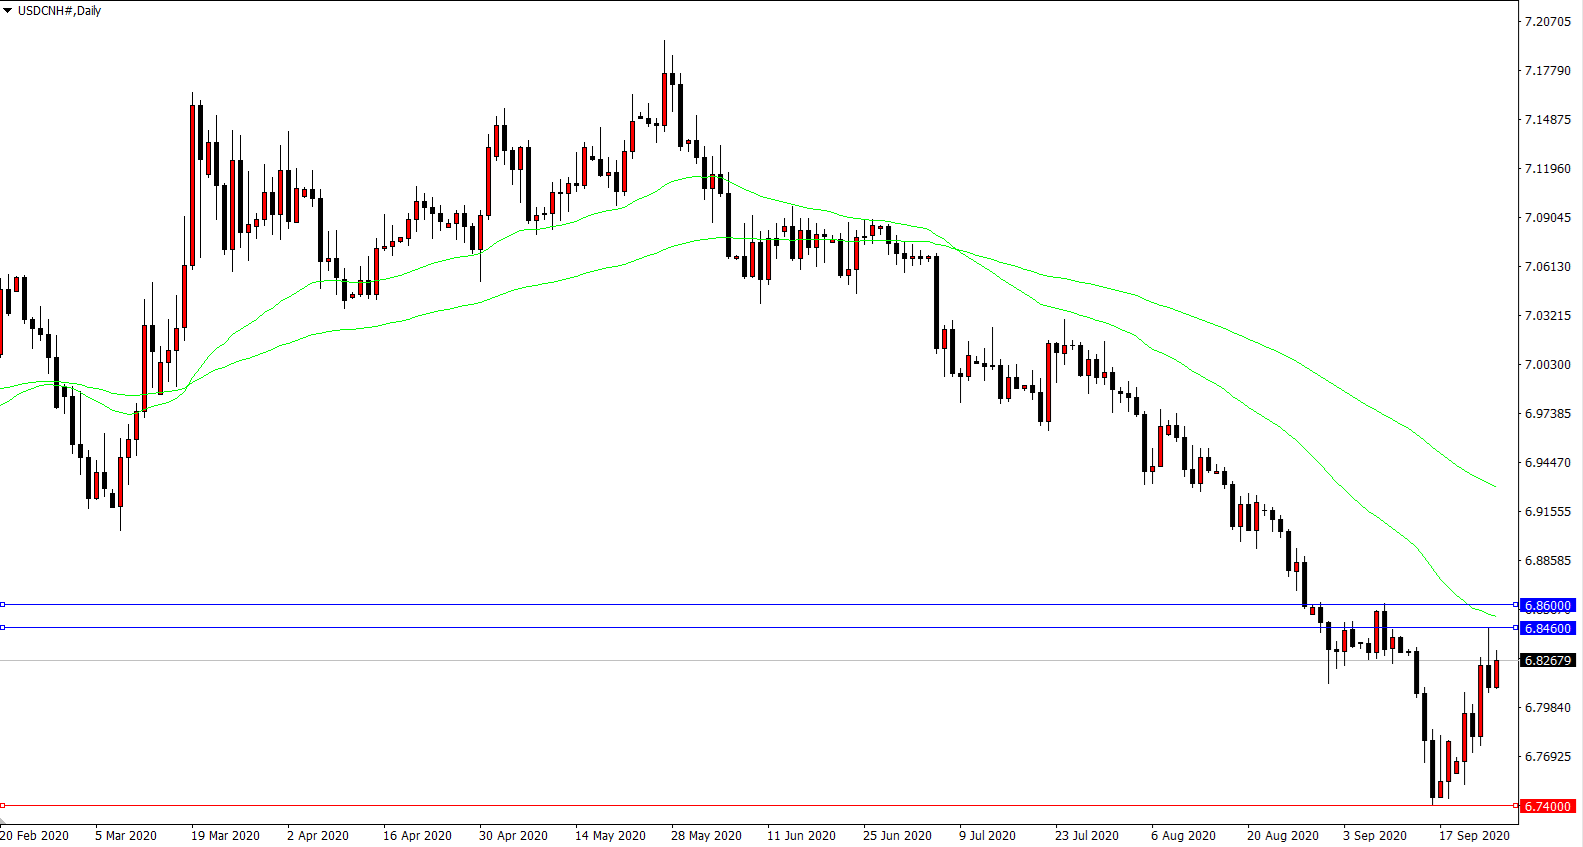The height and width of the screenshot is (847, 1583).
Task: Click the 6.88585 price on the scale
Action: [x=1547, y=561]
